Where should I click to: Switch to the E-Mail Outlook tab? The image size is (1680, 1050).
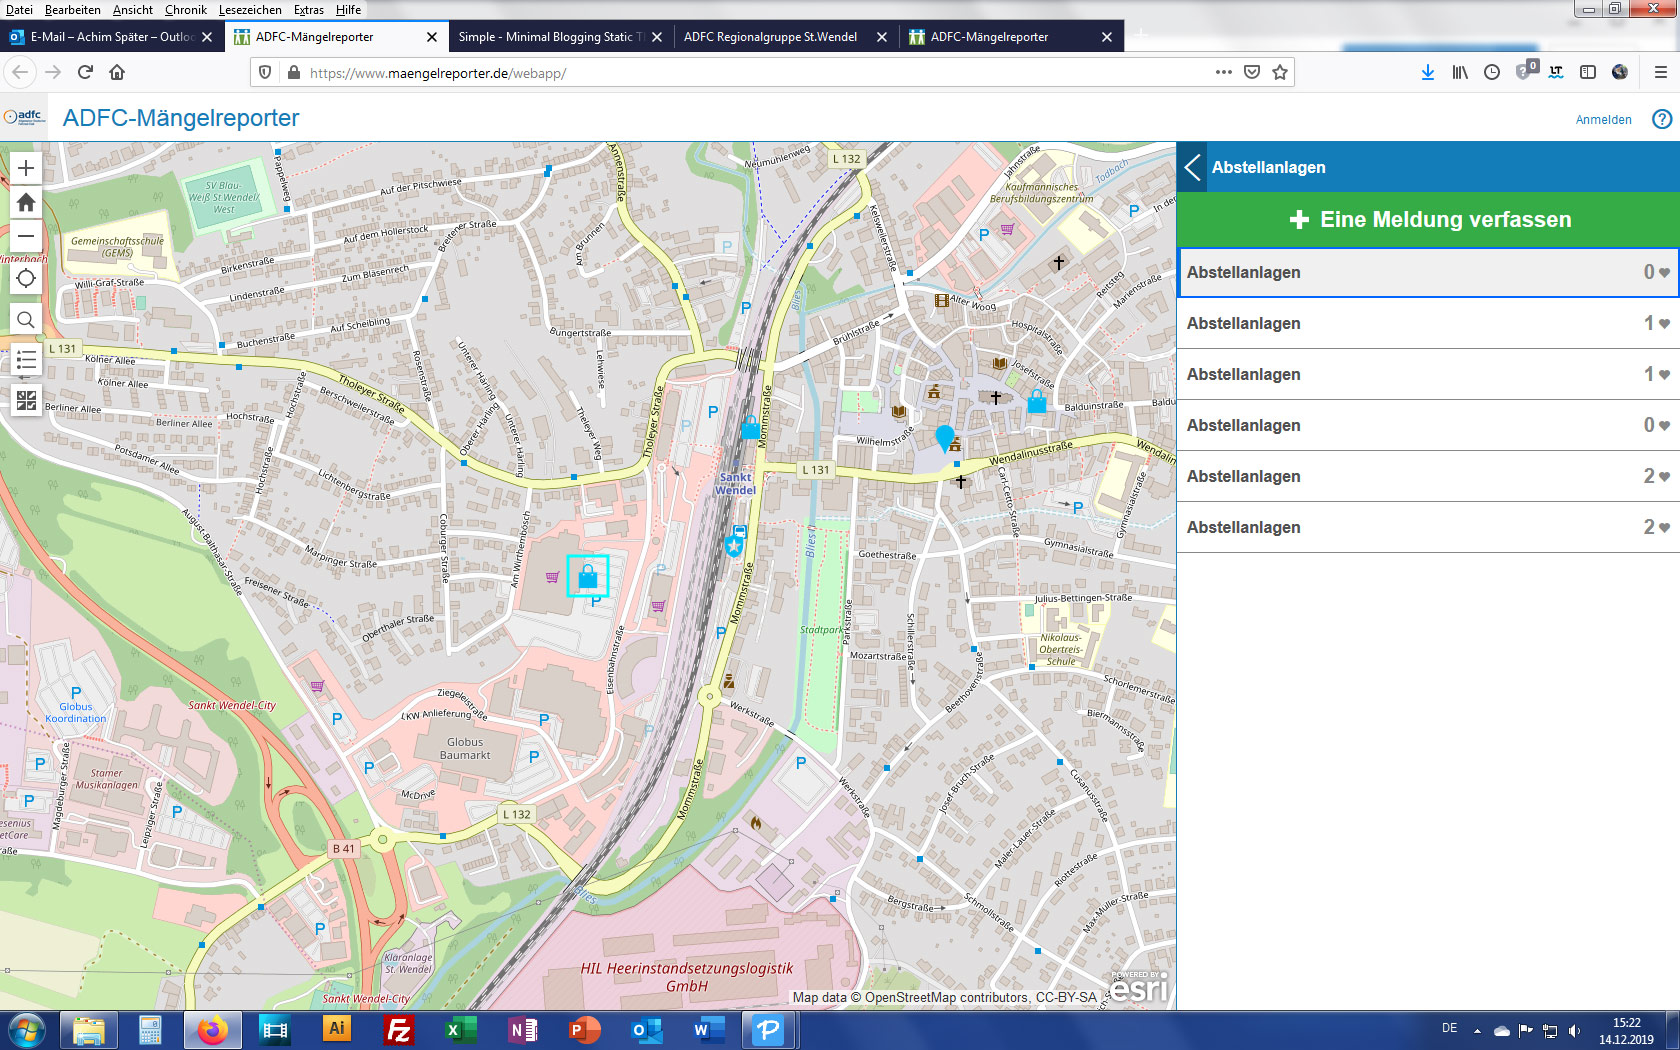pos(111,37)
